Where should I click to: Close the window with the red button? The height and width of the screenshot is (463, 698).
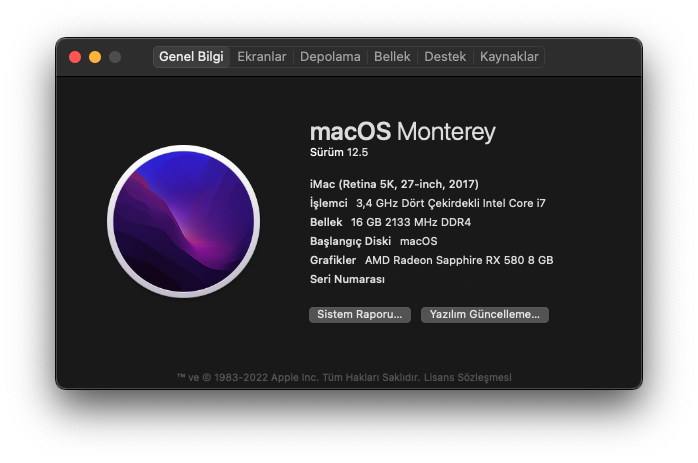pyautogui.click(x=75, y=57)
